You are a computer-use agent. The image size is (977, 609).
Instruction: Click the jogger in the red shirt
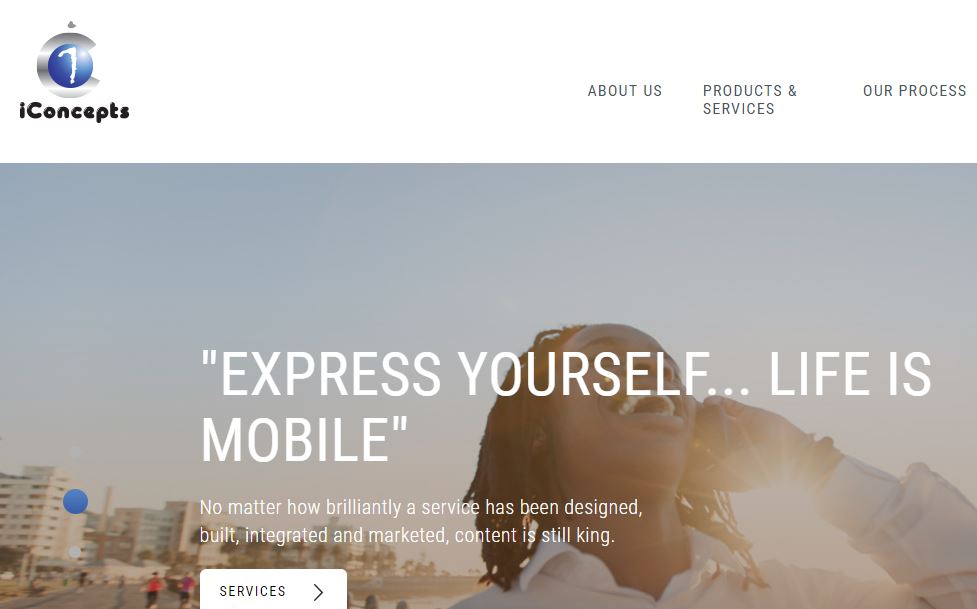(153, 589)
